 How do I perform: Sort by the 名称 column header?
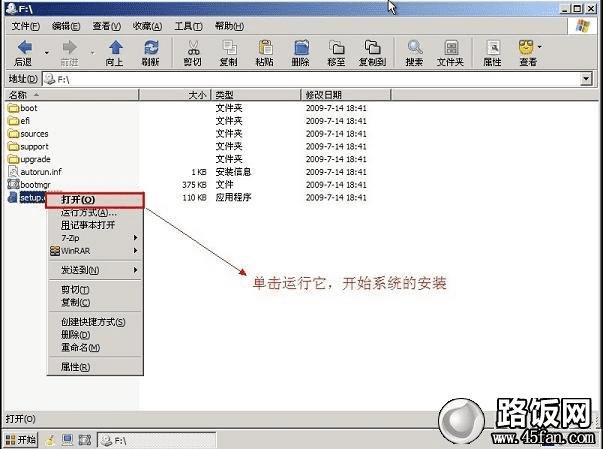click(x=72, y=95)
